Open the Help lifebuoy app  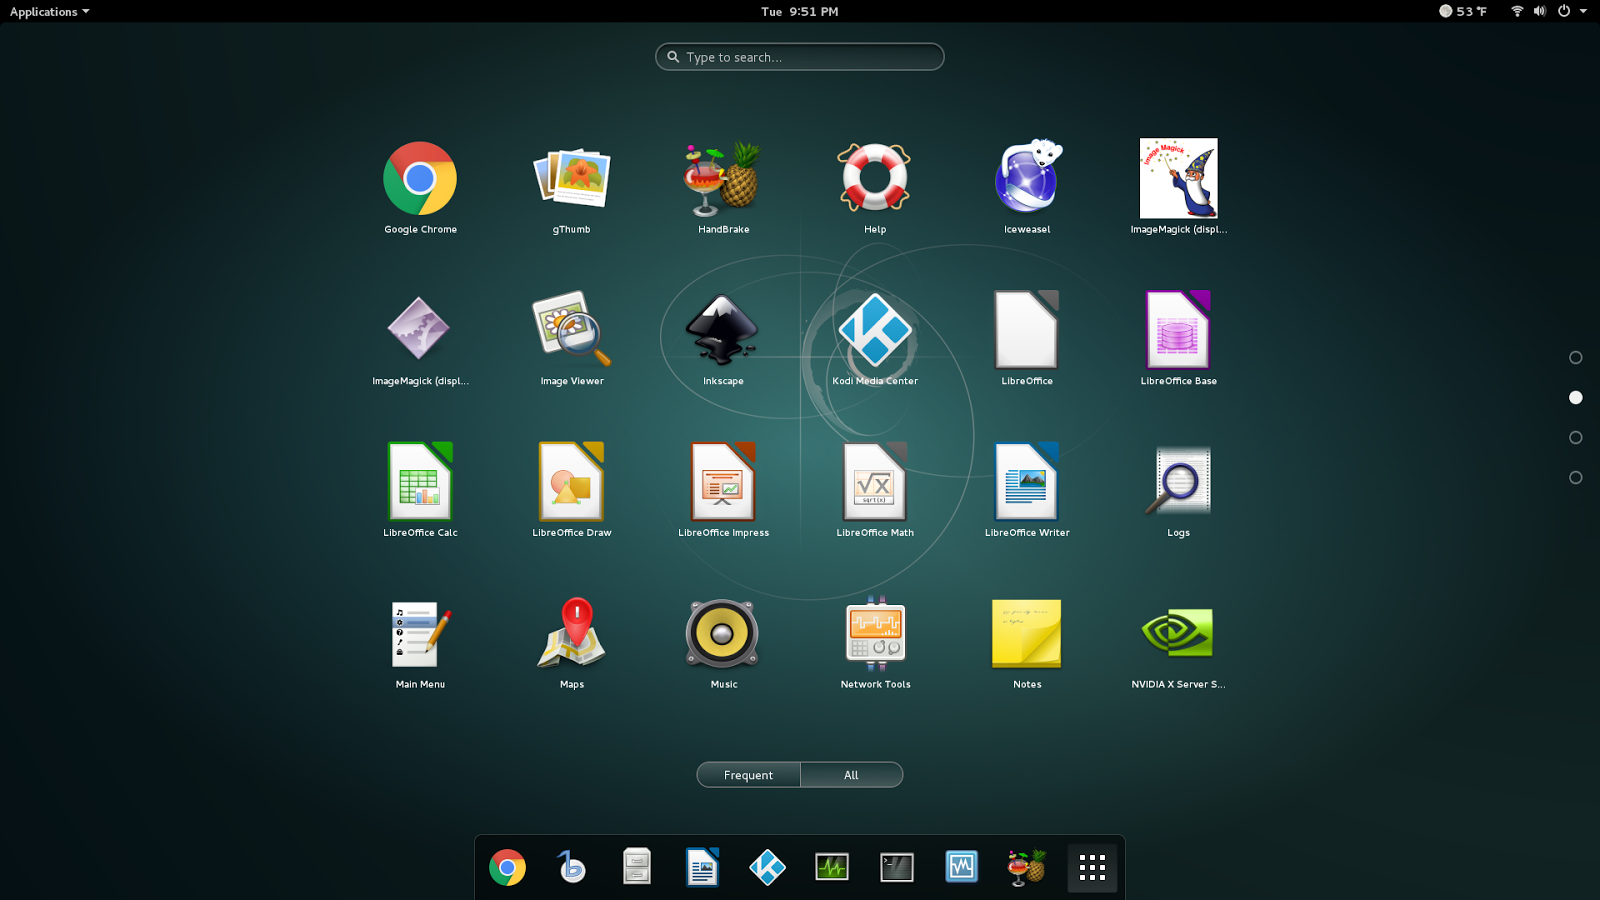coord(875,179)
